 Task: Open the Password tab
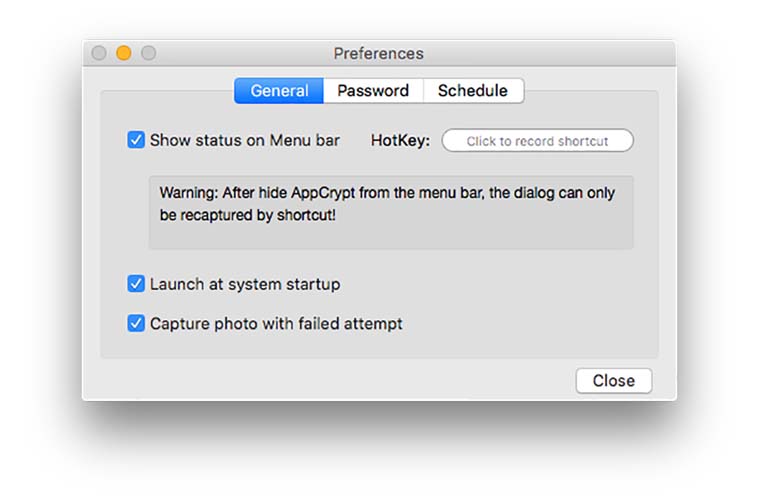pyautogui.click(x=373, y=91)
